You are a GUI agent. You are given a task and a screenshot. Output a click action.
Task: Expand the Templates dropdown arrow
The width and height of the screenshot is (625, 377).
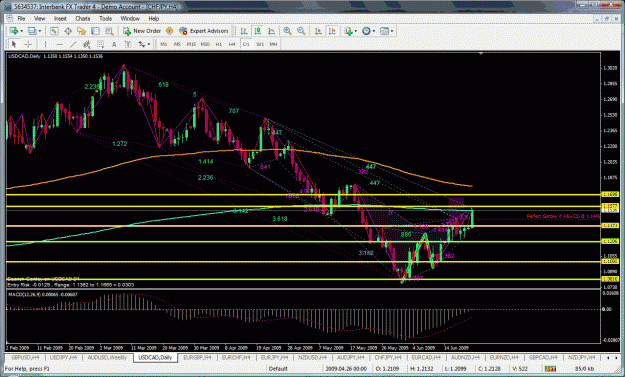click(x=392, y=31)
